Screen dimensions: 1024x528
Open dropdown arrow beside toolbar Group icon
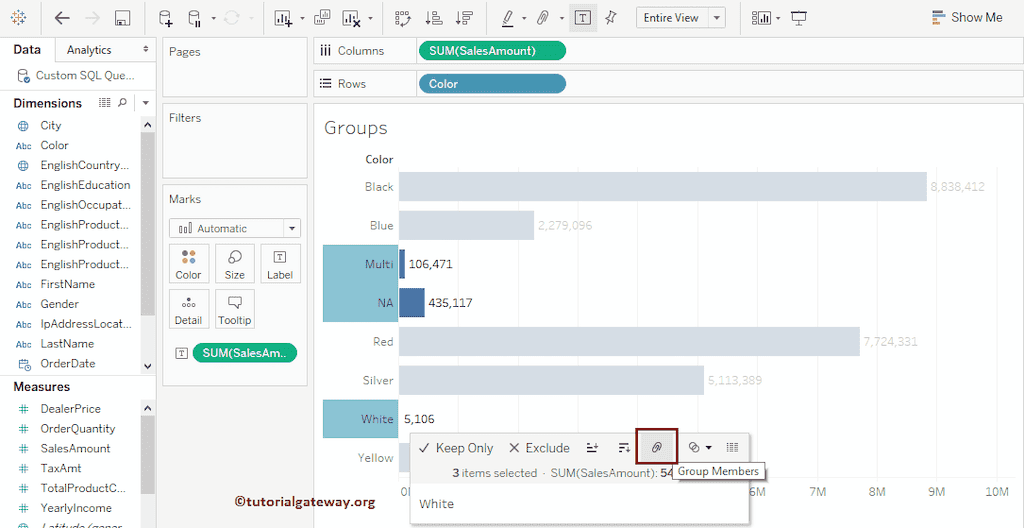(562, 18)
